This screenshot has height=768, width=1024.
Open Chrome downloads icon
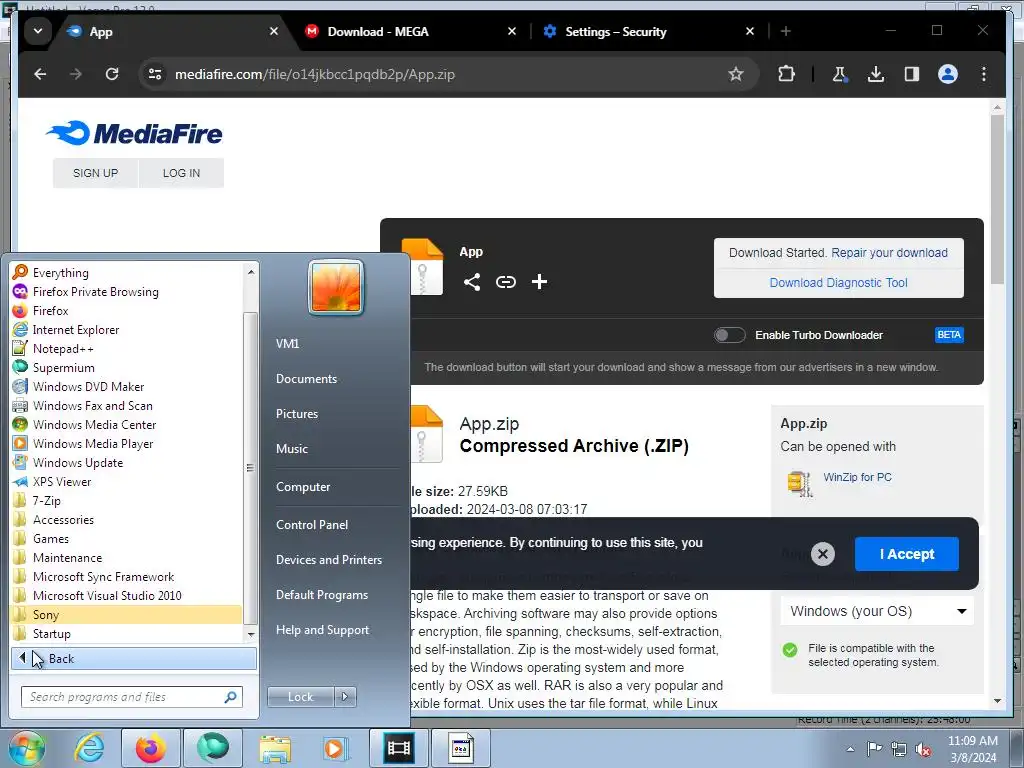click(876, 74)
